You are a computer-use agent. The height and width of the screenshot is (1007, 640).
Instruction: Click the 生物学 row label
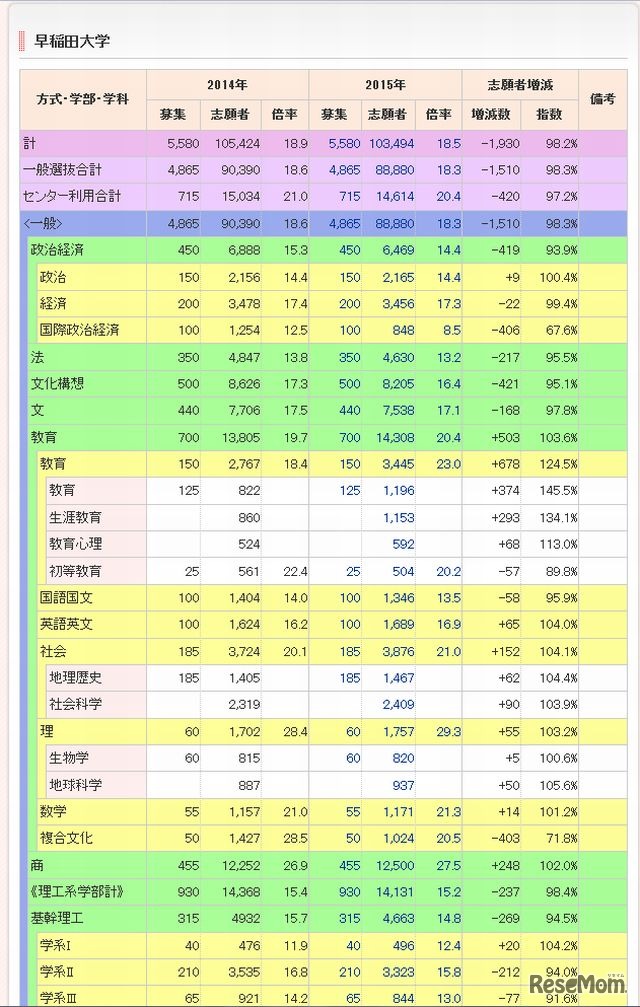click(x=69, y=758)
